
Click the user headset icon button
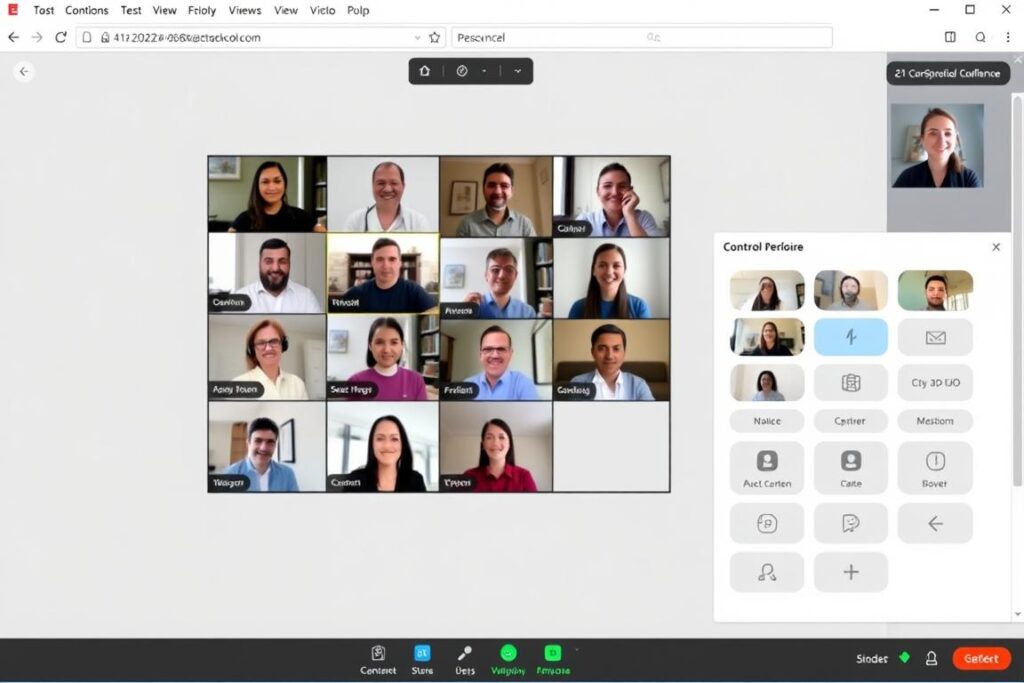767,572
